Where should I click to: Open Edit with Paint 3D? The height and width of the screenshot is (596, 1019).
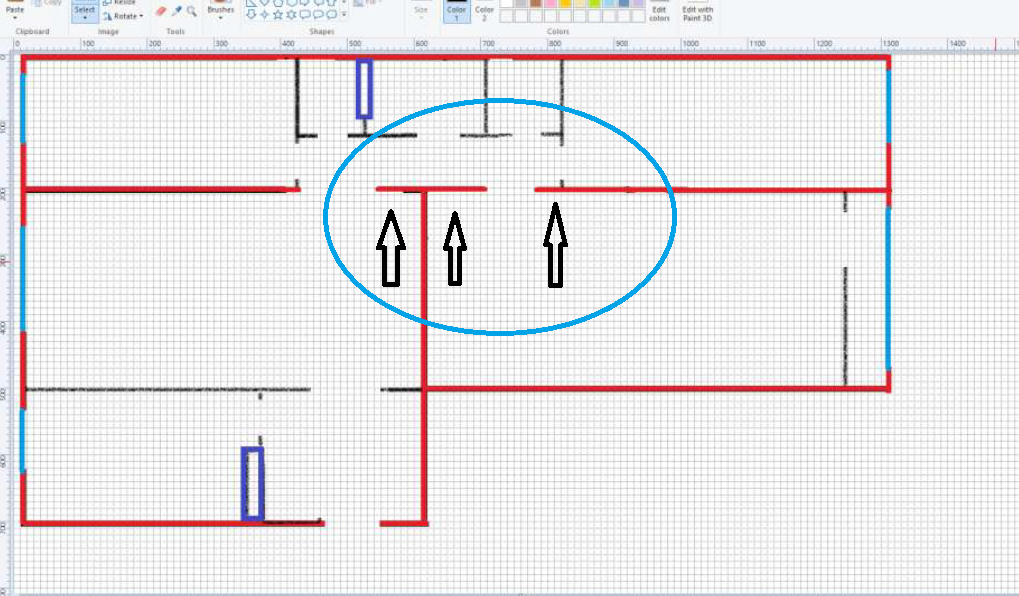[x=697, y=13]
